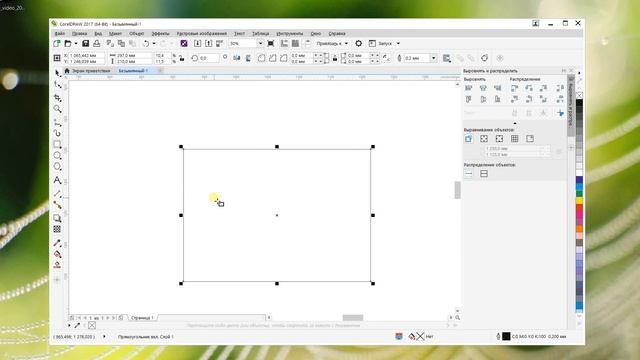Open the Object (Объект) menu

pyautogui.click(x=137, y=33)
